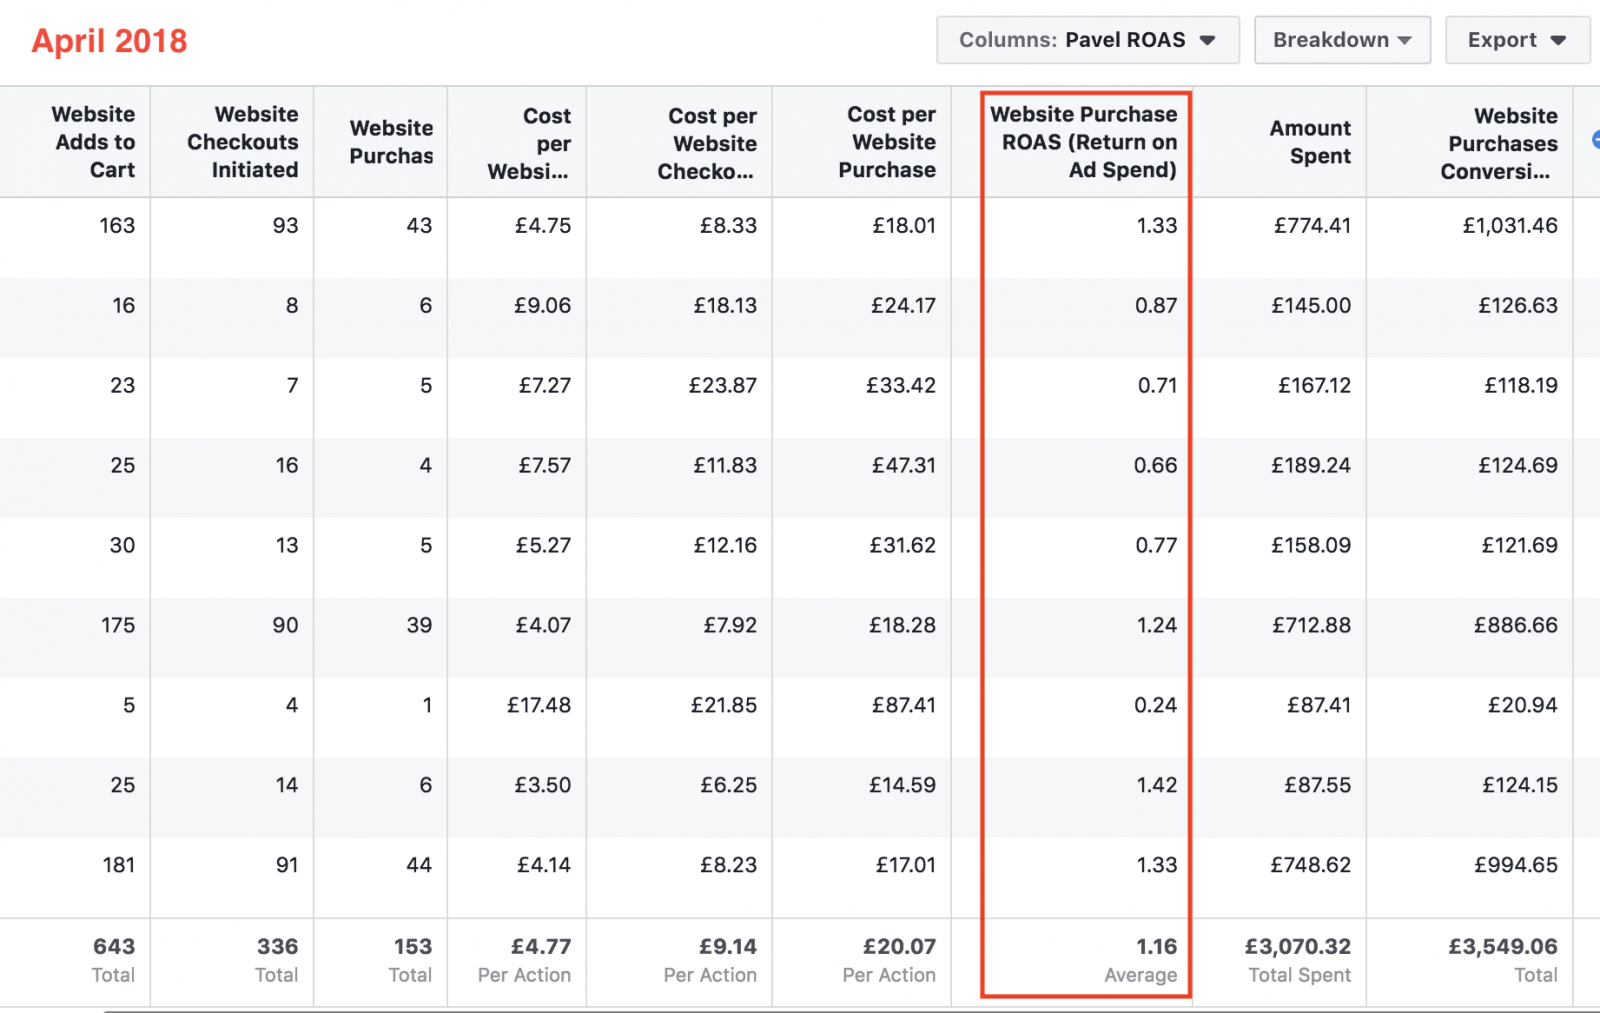1600x1013 pixels.
Task: Click conversion value £20.94
Action: coord(1523,706)
